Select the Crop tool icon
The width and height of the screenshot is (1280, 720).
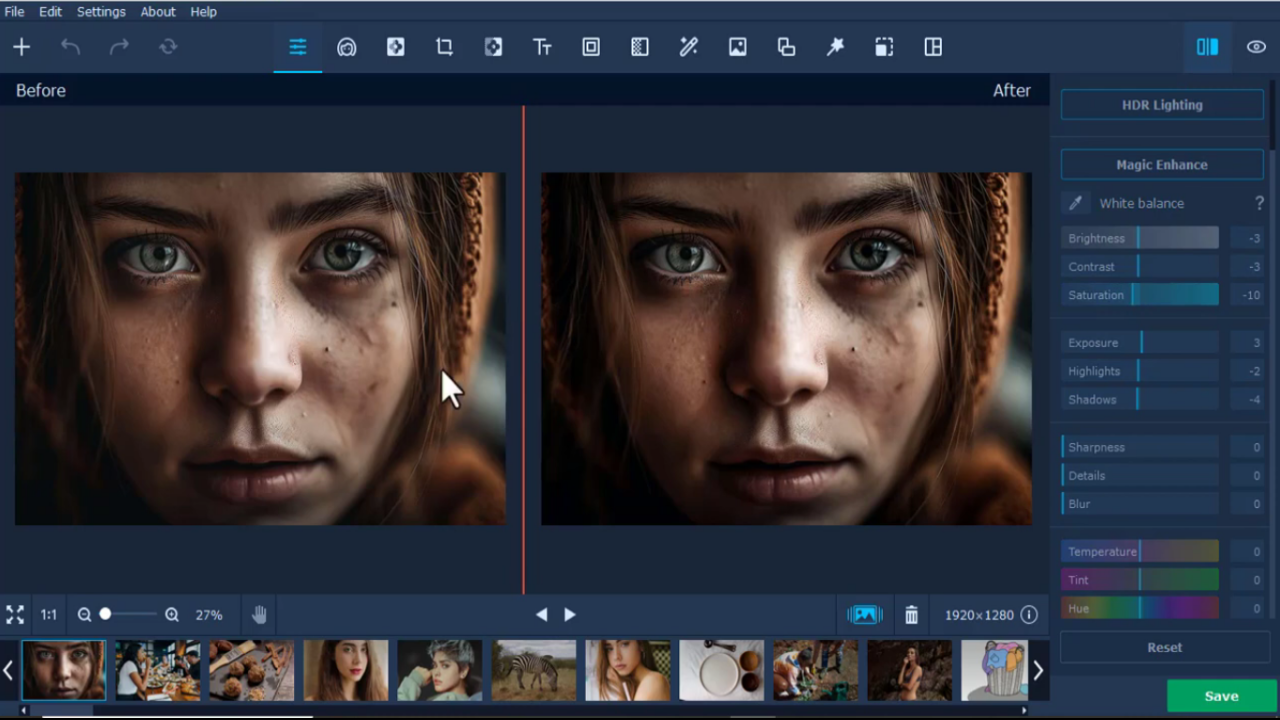(x=444, y=47)
